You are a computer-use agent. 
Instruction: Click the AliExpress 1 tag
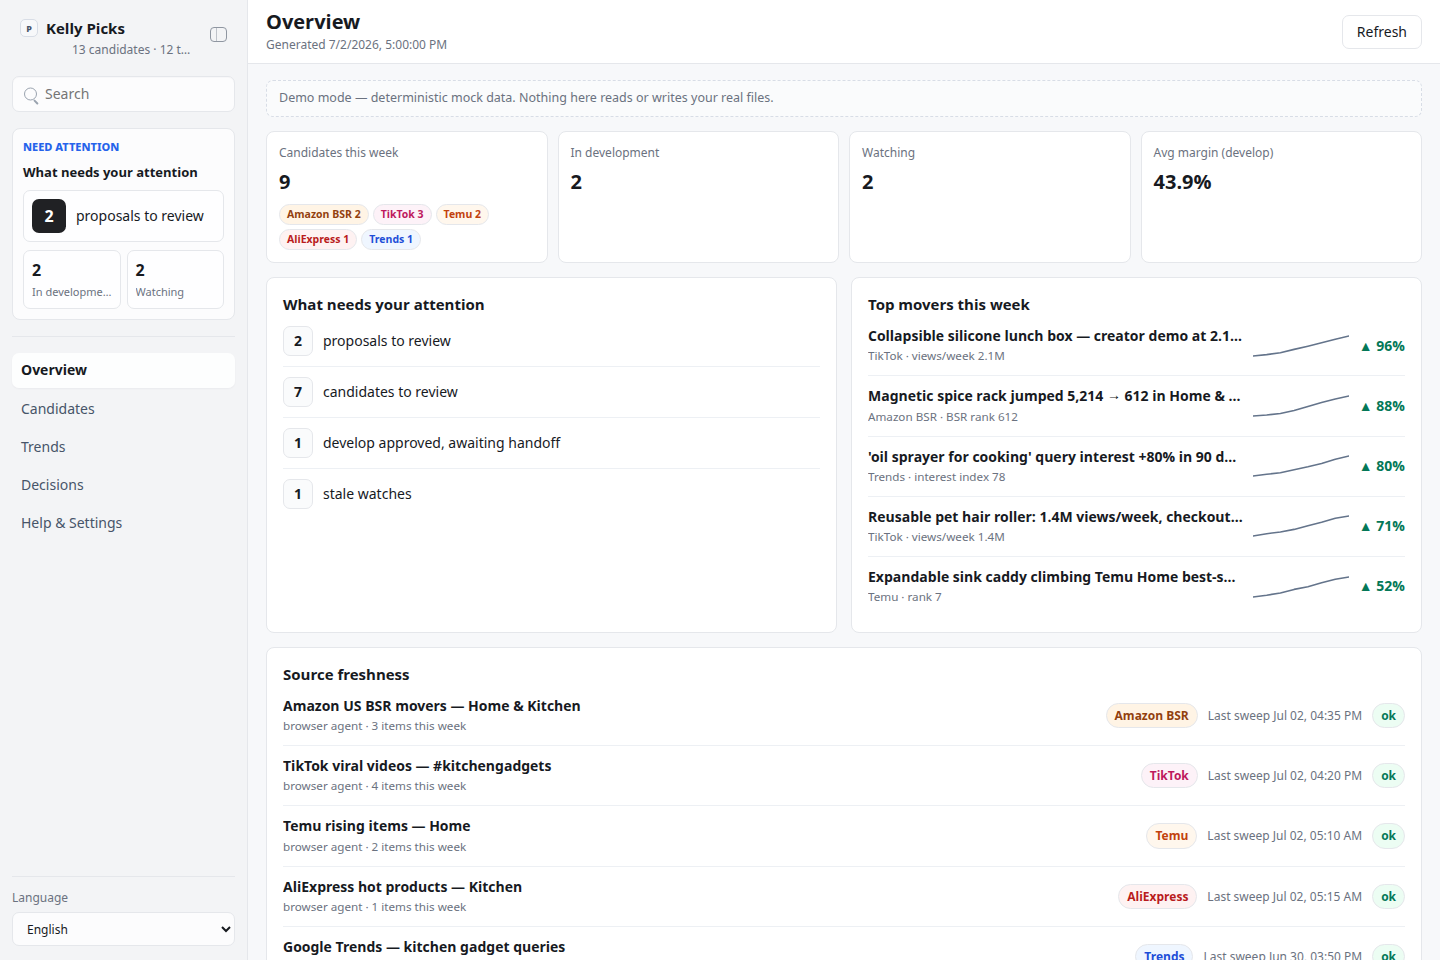coord(318,239)
